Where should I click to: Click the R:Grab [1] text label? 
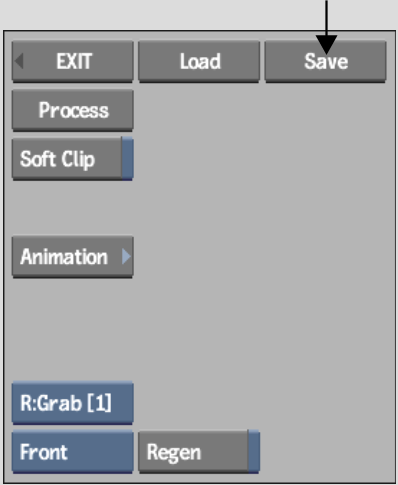66,403
